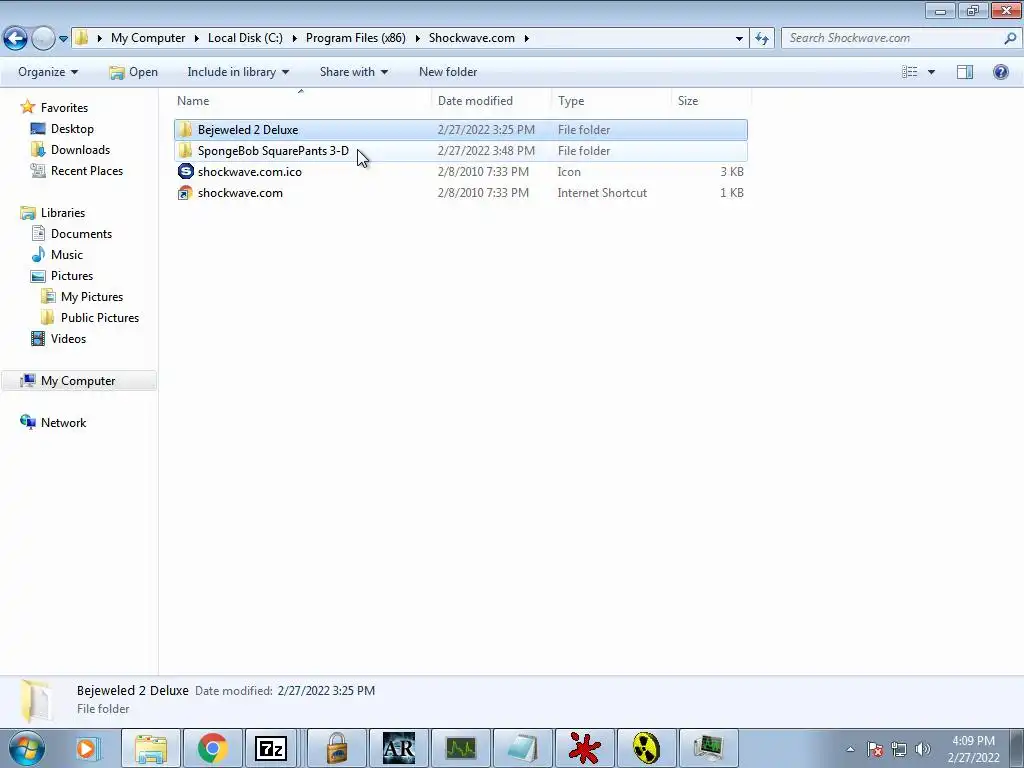The width and height of the screenshot is (1024, 768).
Task: Click the shockwave.com.ico S icon
Action: 185,171
